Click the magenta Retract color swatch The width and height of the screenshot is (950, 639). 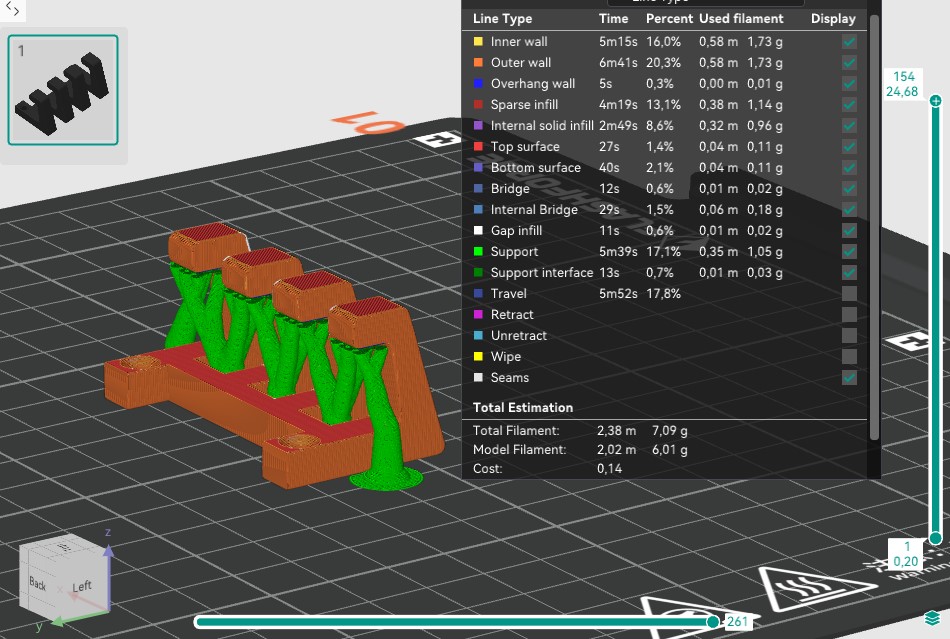click(478, 314)
